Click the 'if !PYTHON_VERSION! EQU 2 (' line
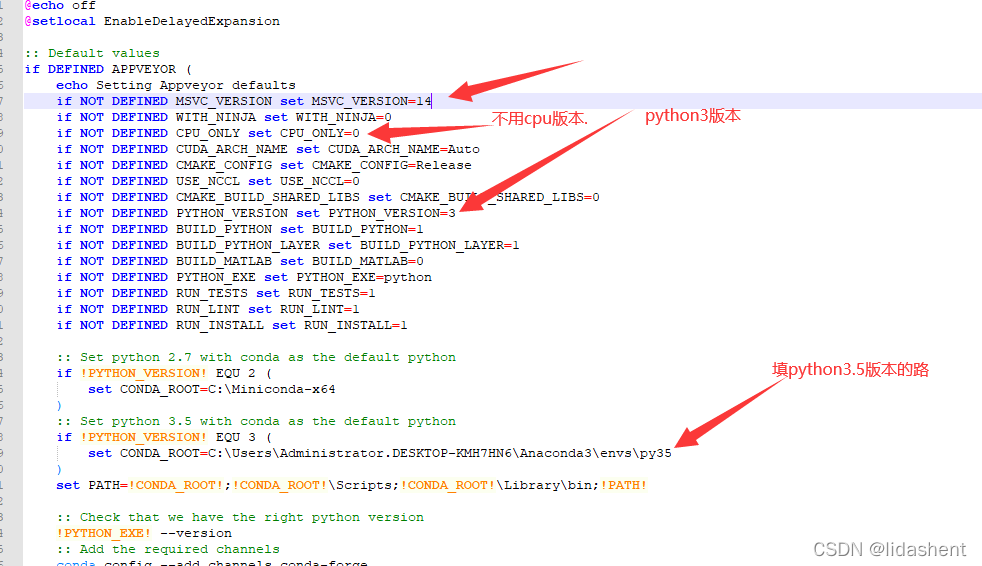982x566 pixels. point(164,373)
